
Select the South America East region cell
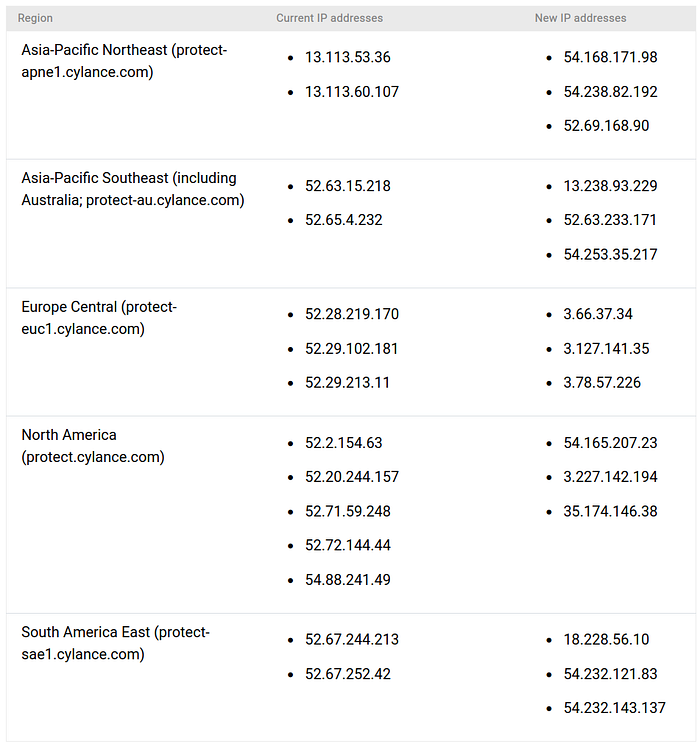click(x=115, y=643)
